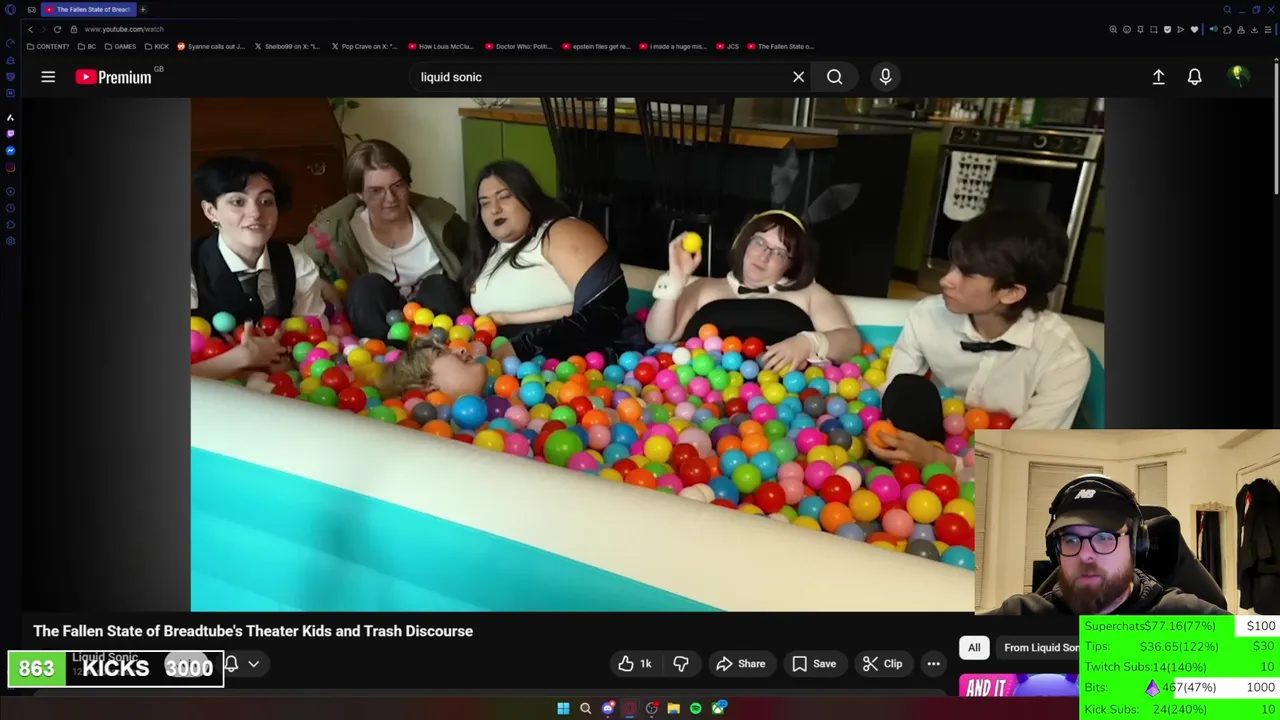The height and width of the screenshot is (720, 1280).
Task: Click the player arrow toolbar icon
Action: click(x=1180, y=29)
